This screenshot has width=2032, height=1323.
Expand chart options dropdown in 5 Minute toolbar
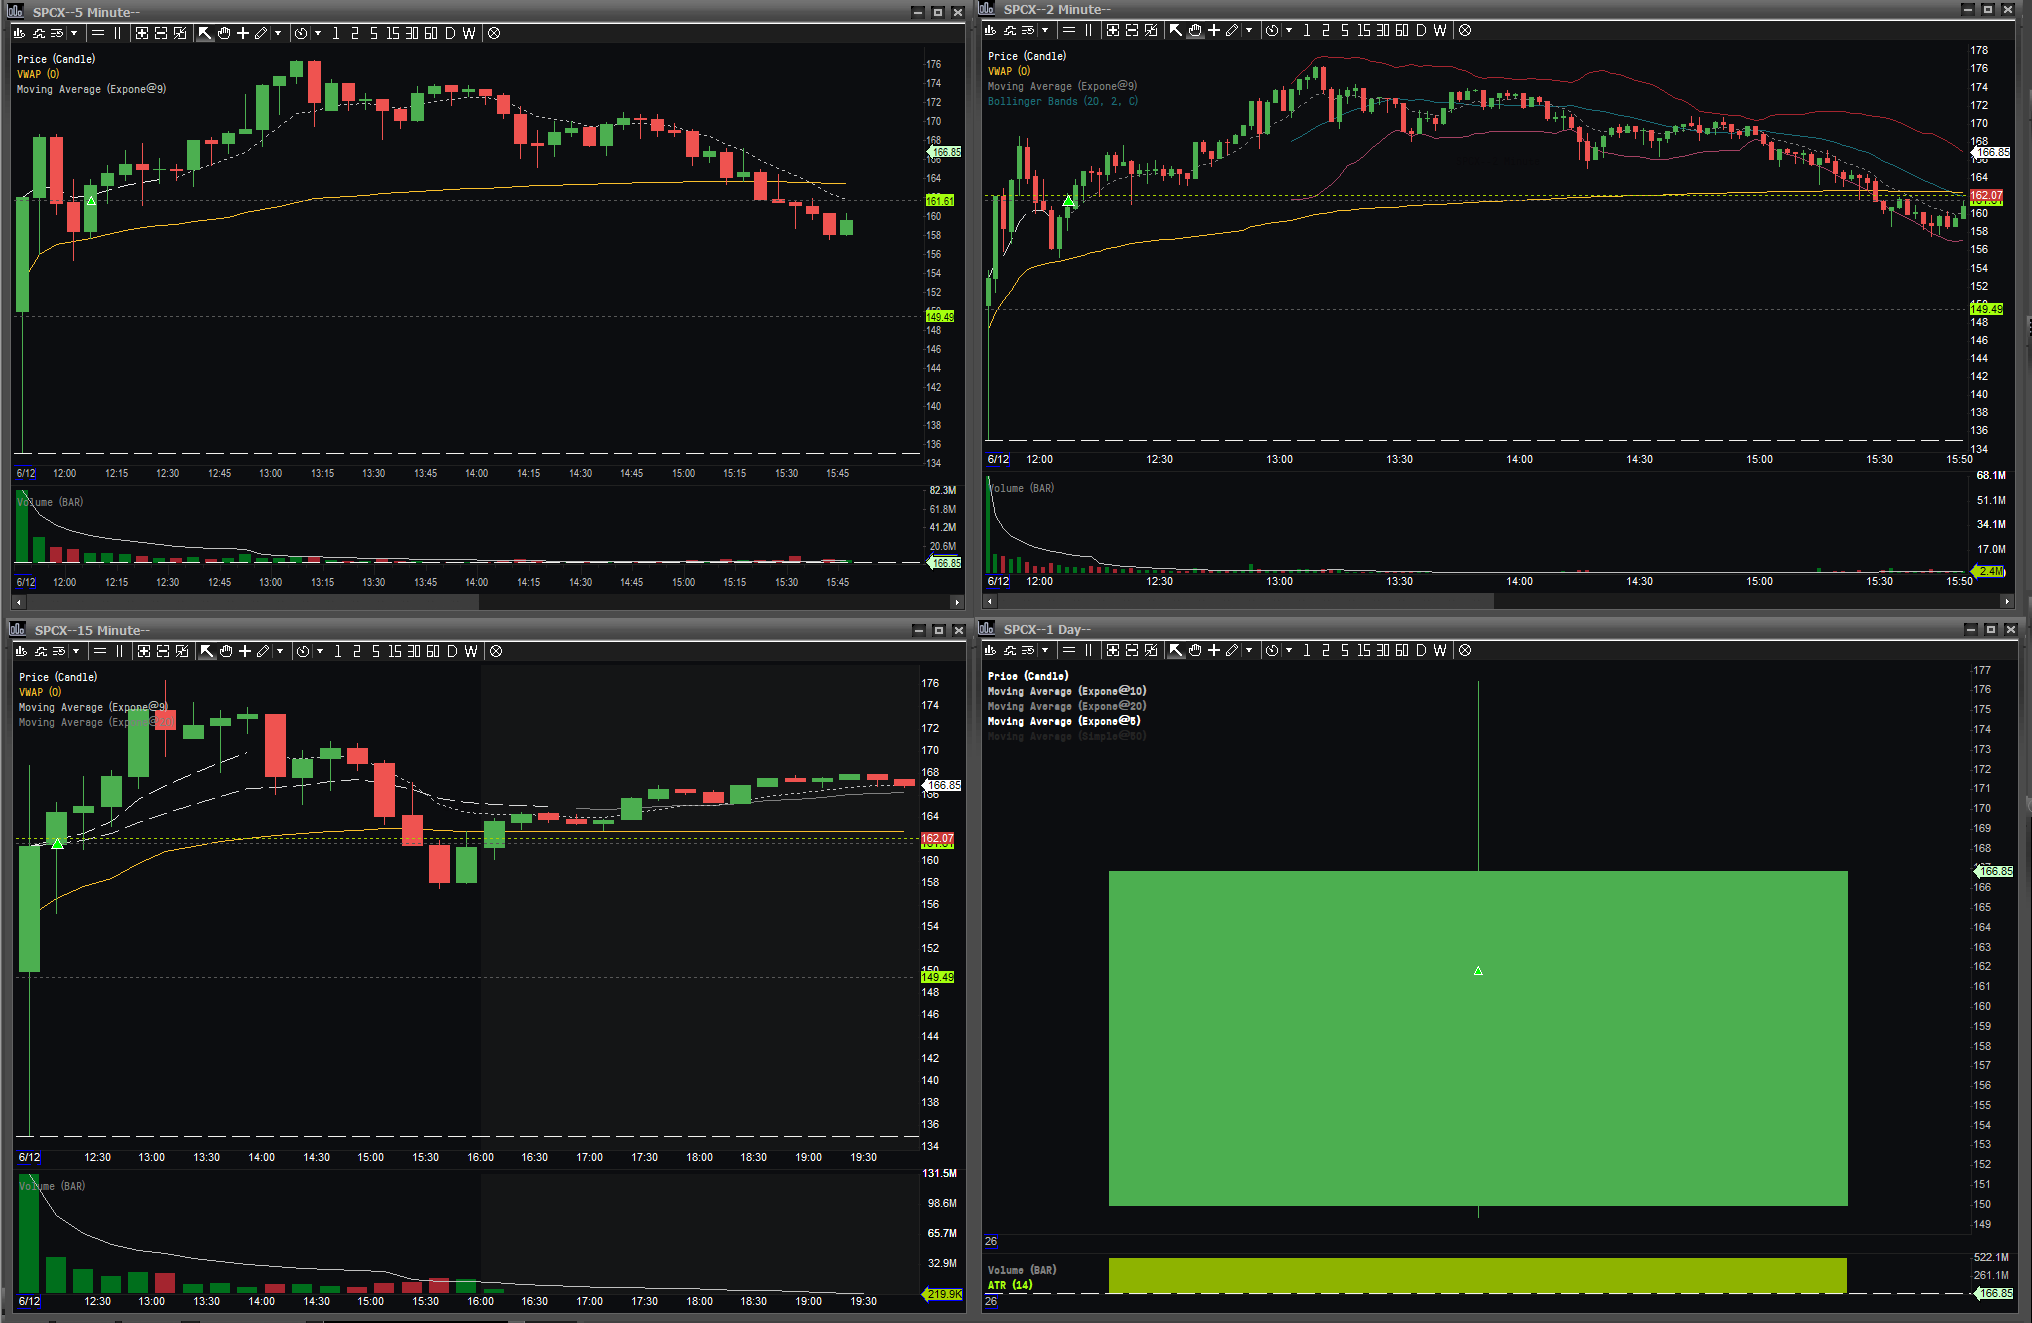click(x=74, y=33)
